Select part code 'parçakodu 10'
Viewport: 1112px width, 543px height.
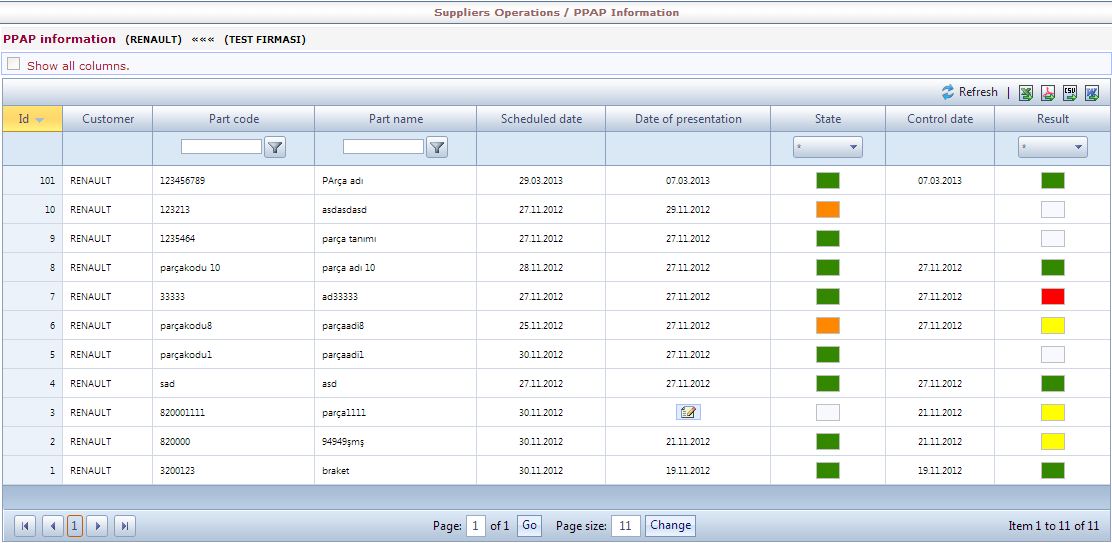click(190, 268)
